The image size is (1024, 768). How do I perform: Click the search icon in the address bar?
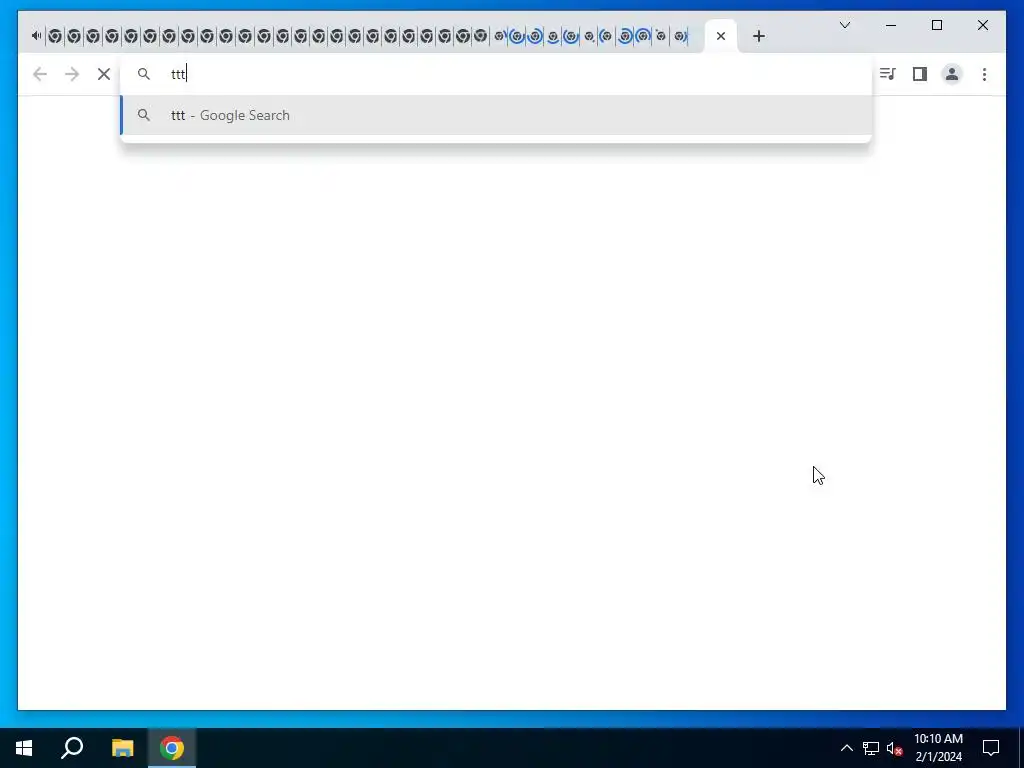(x=144, y=74)
